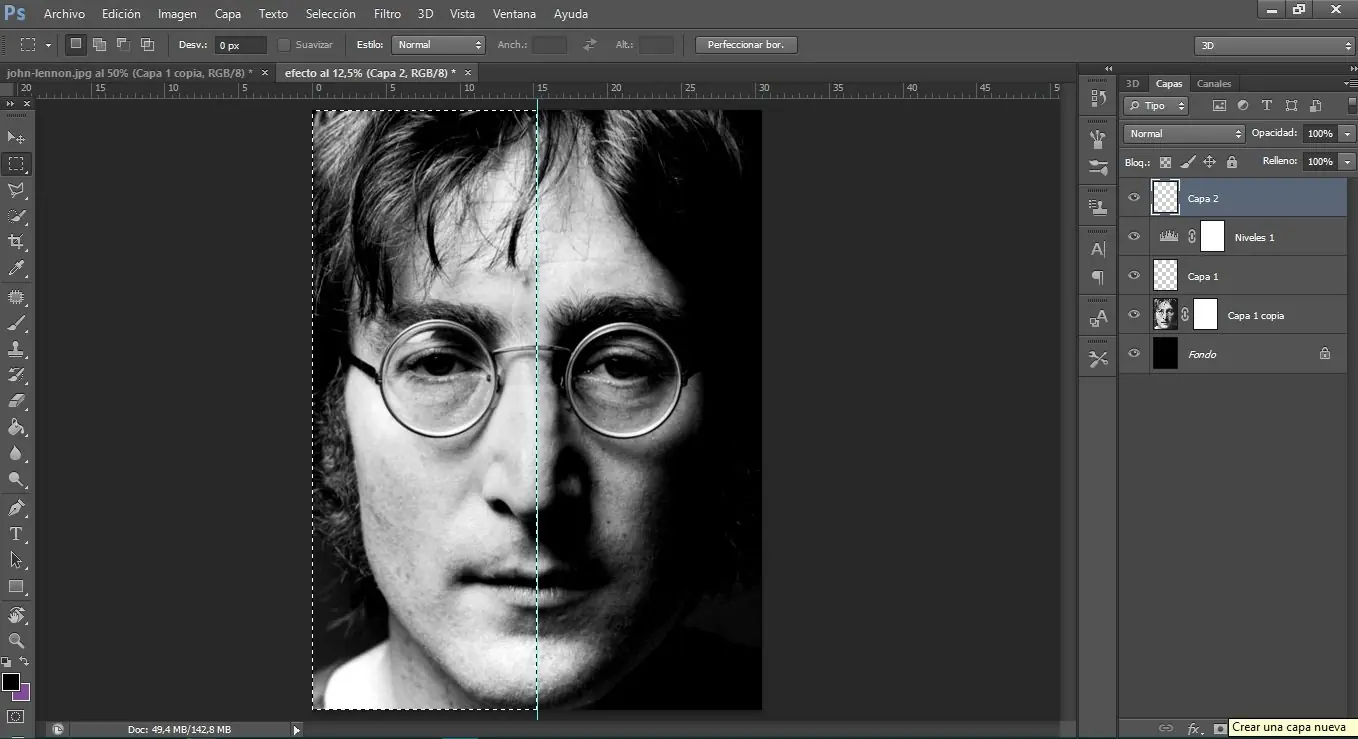Hide the Fondo layer

click(x=1134, y=353)
